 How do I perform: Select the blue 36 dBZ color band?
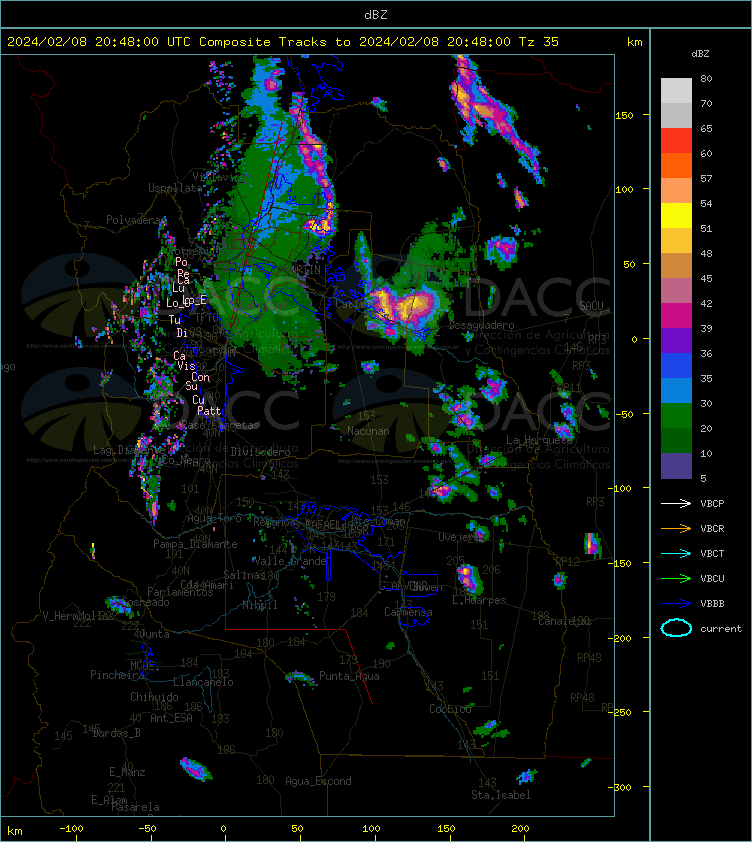click(676, 365)
